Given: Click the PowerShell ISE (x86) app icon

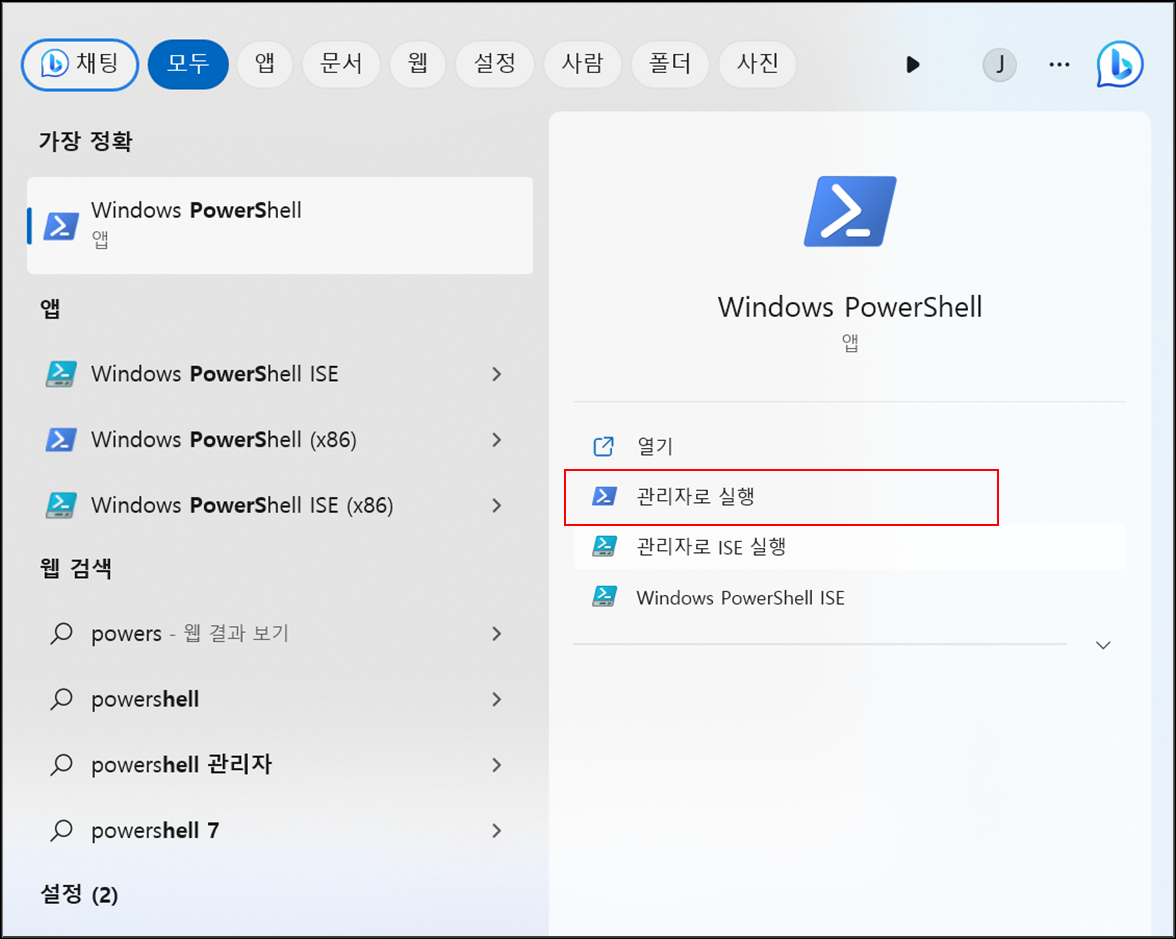Looking at the screenshot, I should click(x=61, y=506).
